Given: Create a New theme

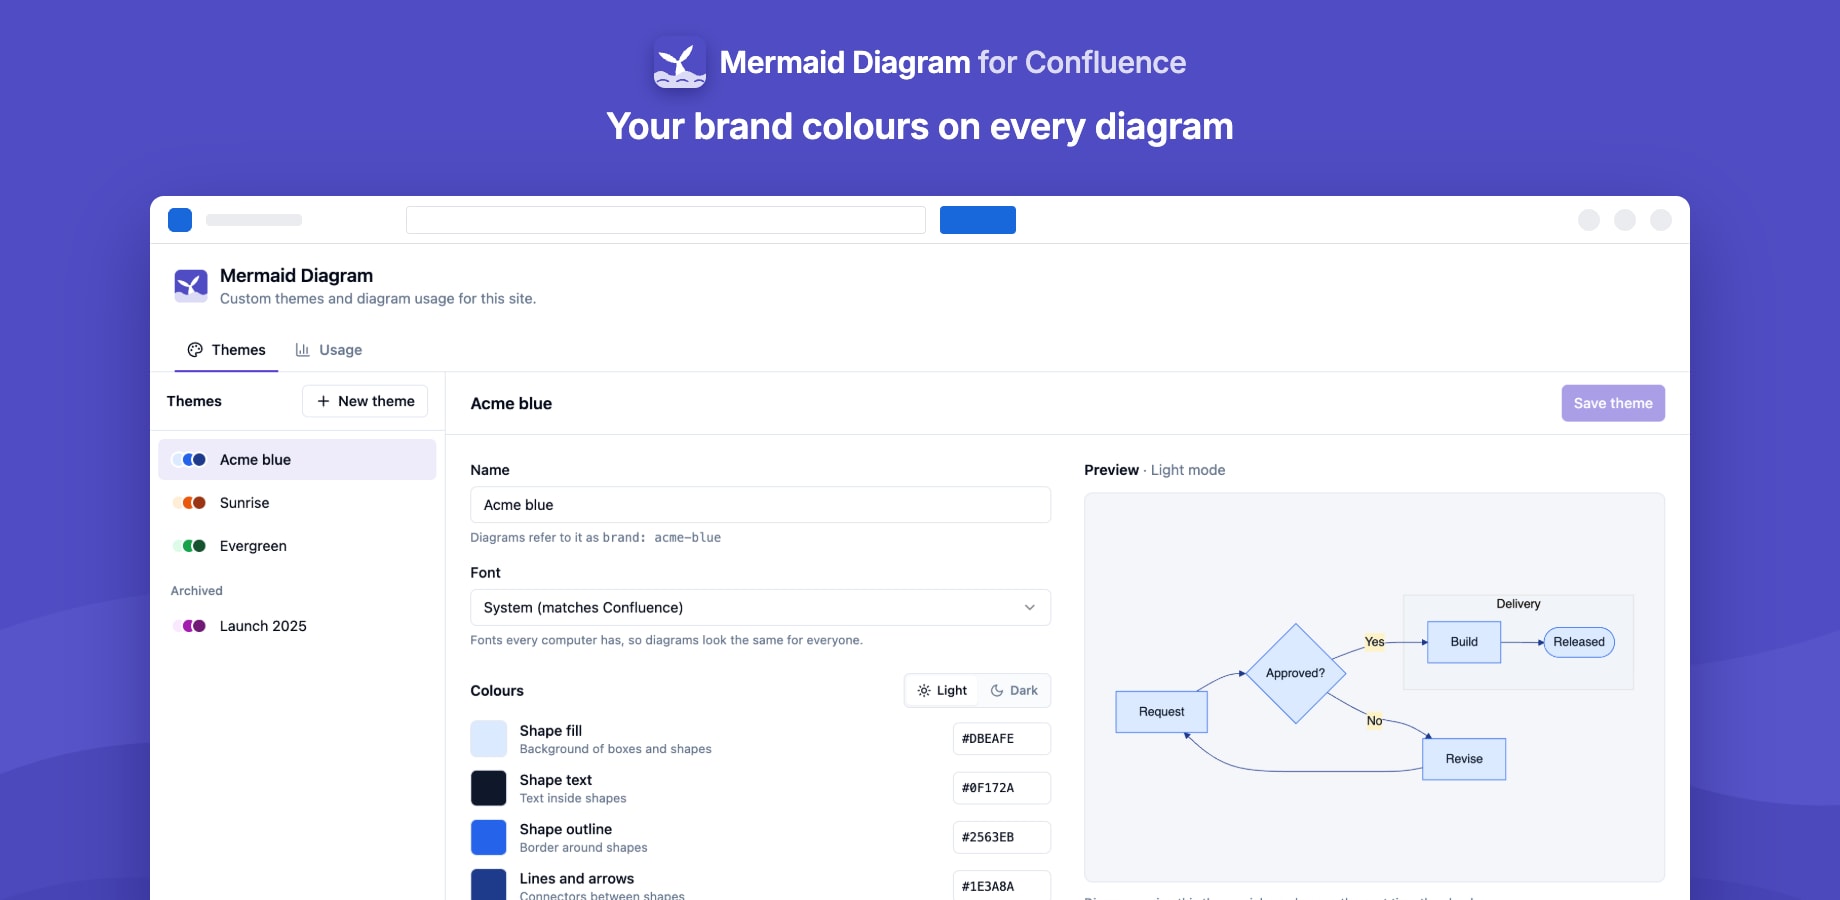Looking at the screenshot, I should coord(365,401).
